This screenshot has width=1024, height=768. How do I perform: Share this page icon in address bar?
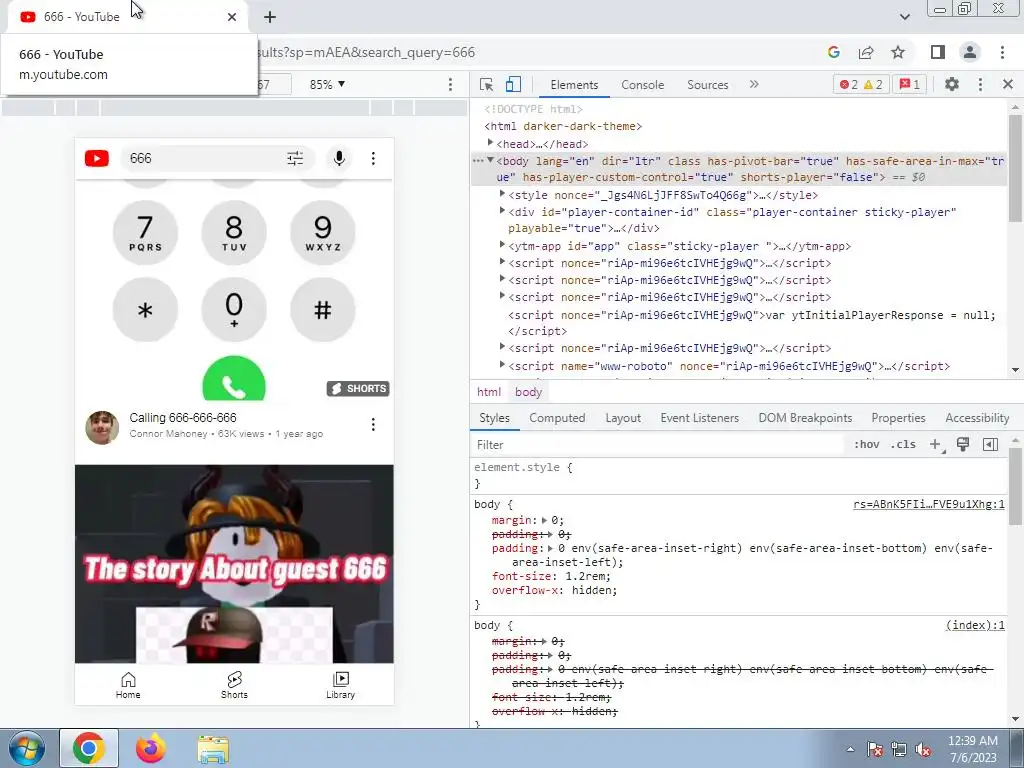click(x=866, y=52)
